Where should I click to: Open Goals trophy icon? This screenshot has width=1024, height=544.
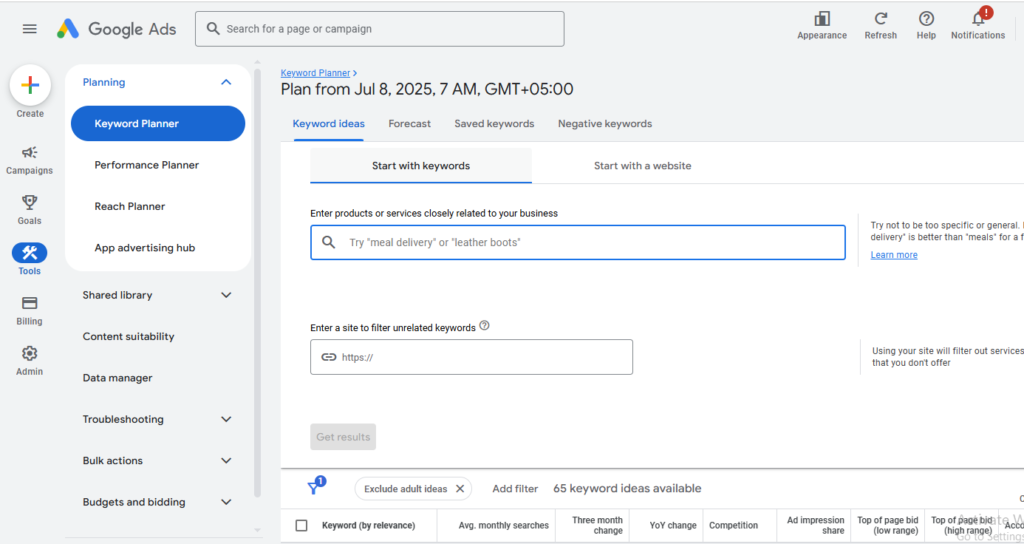tap(29, 203)
